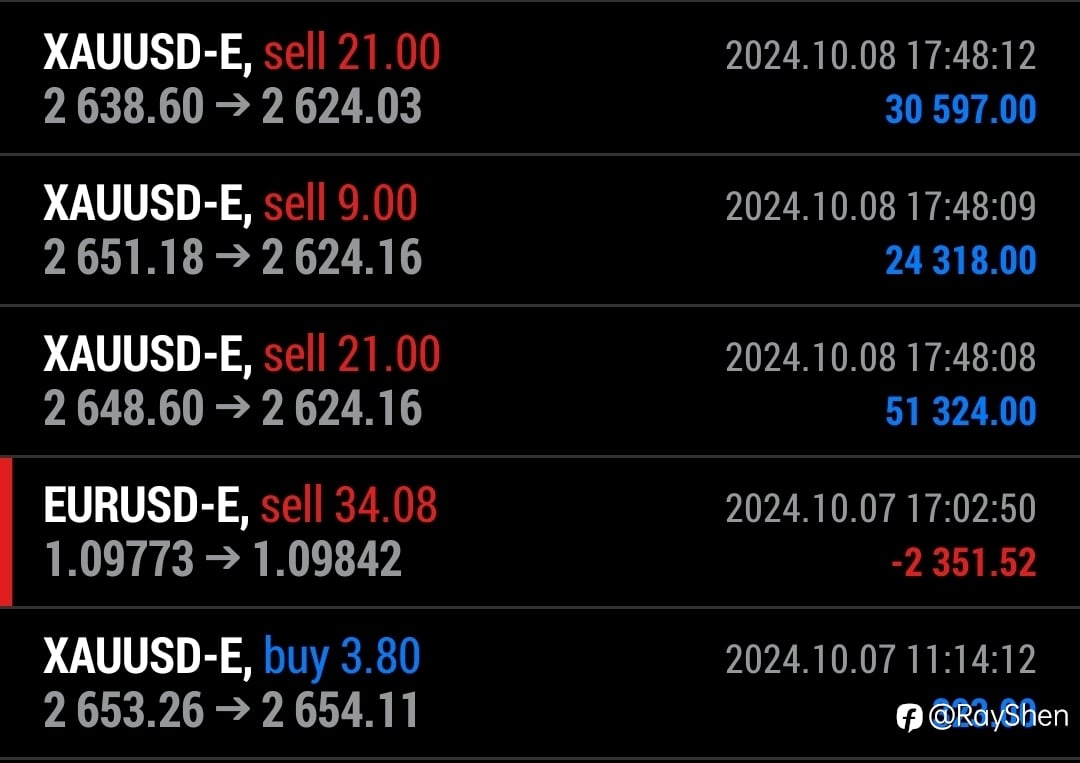Click the -2 351.52 loss value
Image resolution: width=1080 pixels, height=763 pixels.
pos(964,563)
